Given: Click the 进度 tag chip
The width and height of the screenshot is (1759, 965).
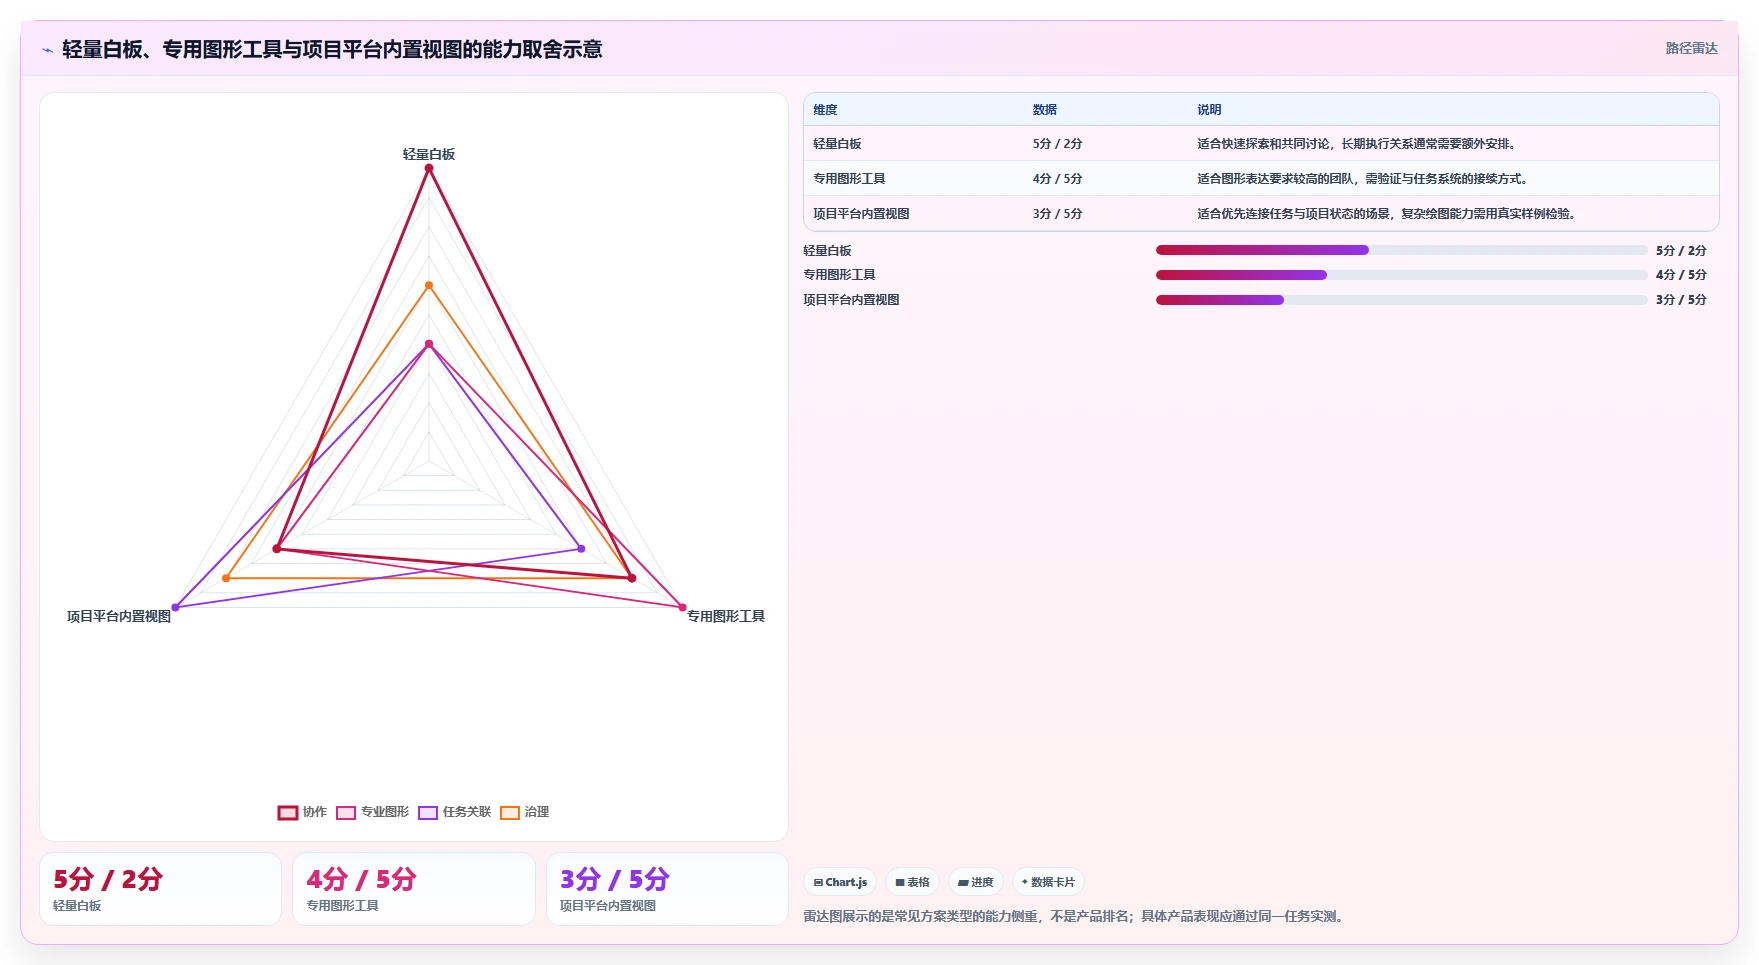Looking at the screenshot, I should (x=976, y=882).
